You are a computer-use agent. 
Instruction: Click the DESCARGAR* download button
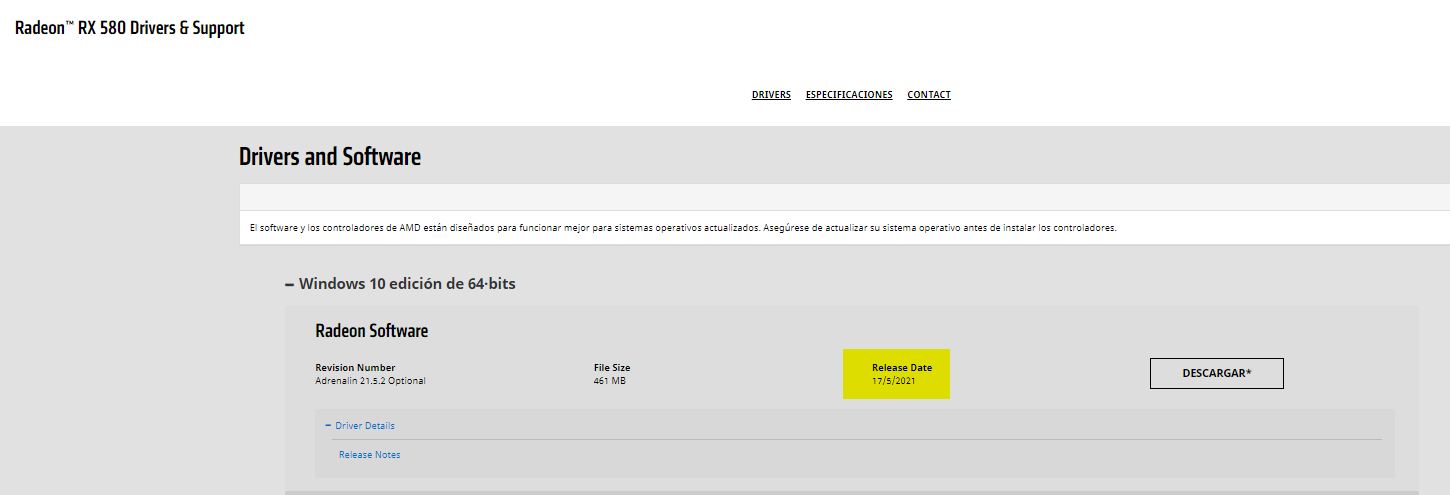[1216, 373]
